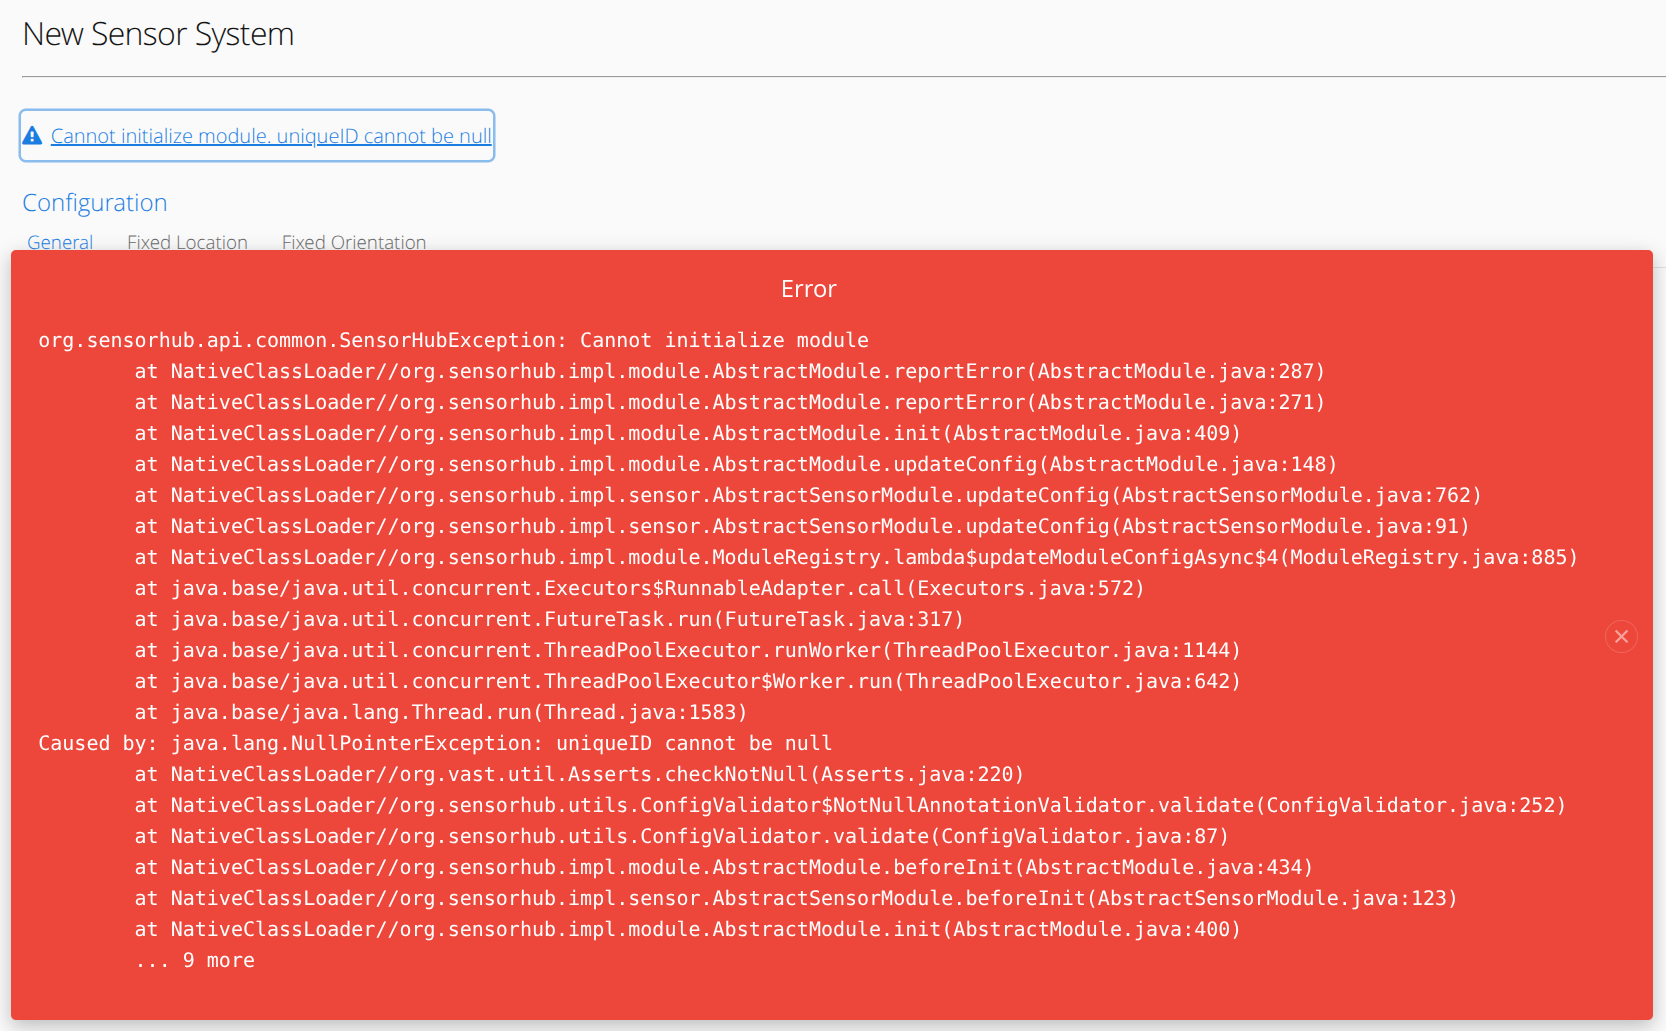
Task: Open the Fixed Location tab
Action: click(186, 242)
